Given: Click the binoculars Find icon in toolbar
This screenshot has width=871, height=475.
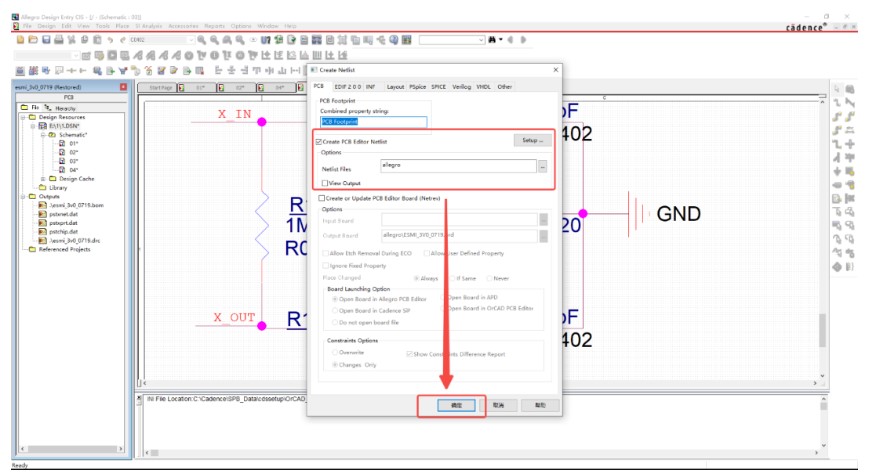Looking at the screenshot, I should pyautogui.click(x=492, y=39).
